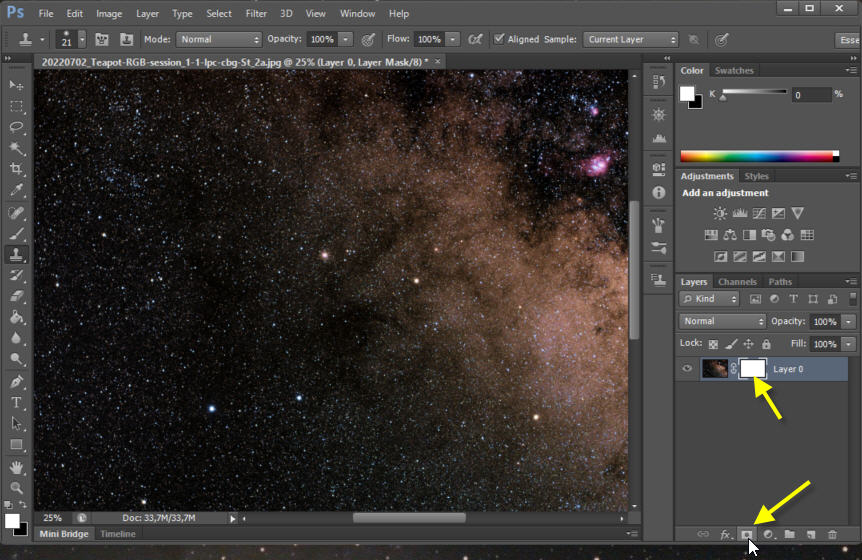Click the color spectrum ramp bar
Viewport: 862px width, 560px height.
click(757, 156)
